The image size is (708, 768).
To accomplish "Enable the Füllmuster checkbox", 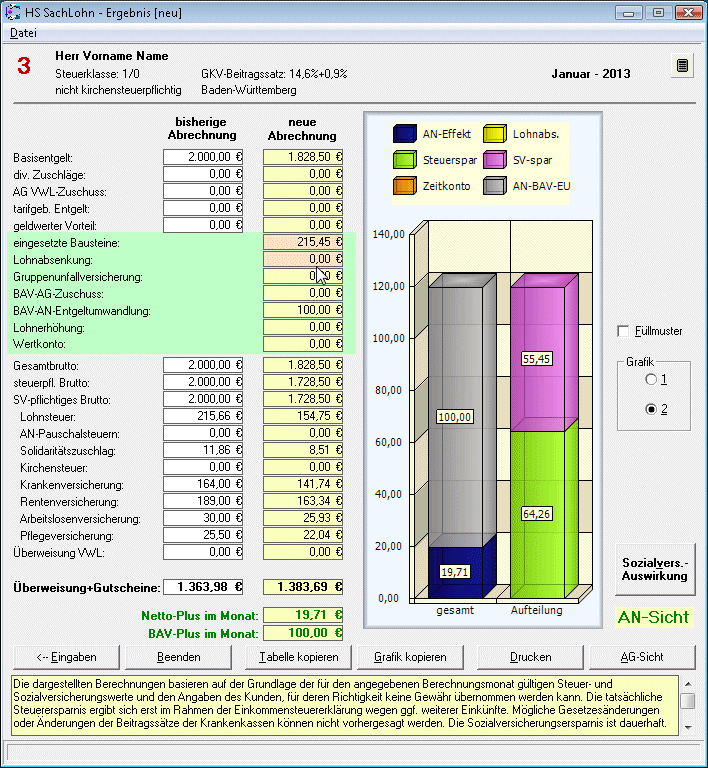I will click(624, 331).
